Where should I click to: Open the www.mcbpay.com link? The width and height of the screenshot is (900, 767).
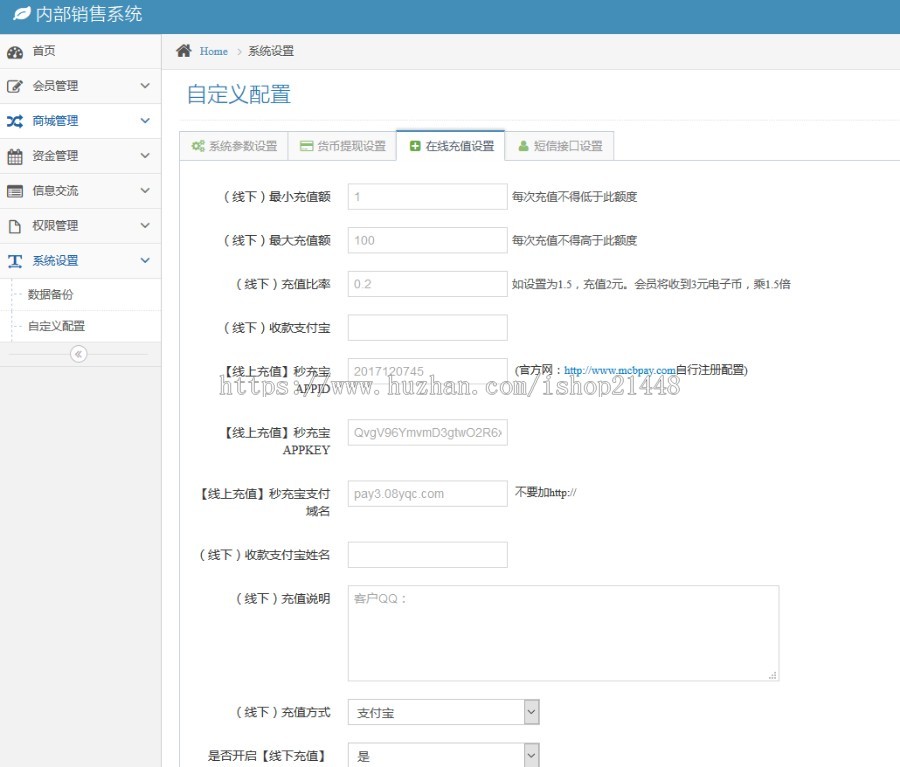coord(619,370)
